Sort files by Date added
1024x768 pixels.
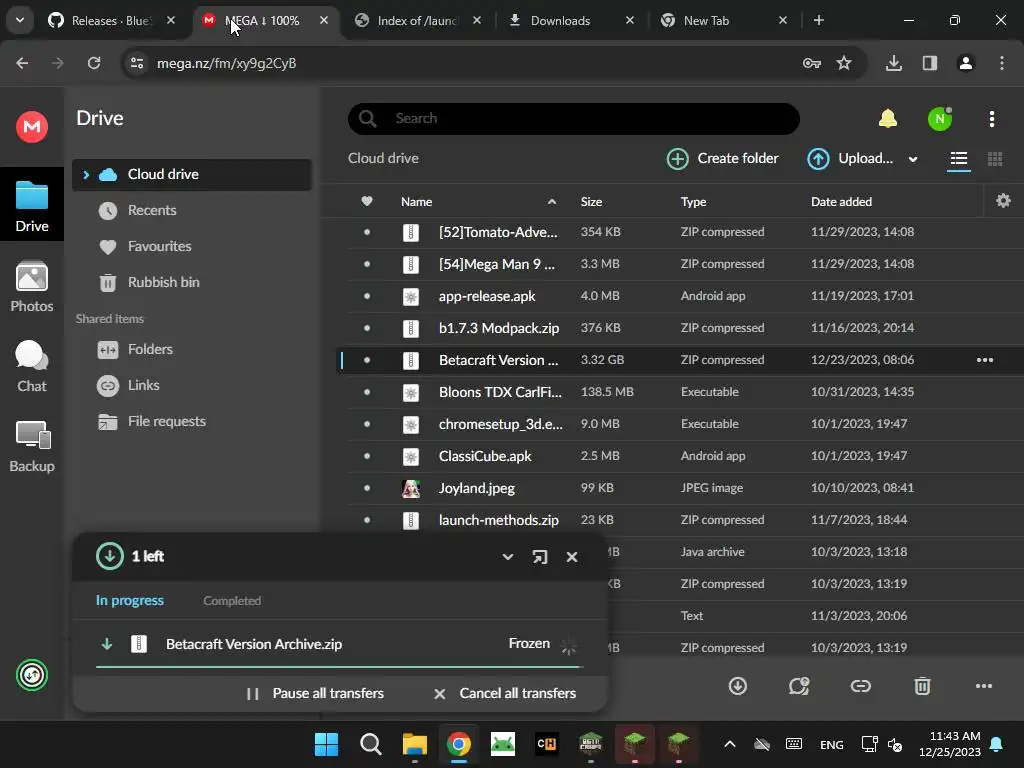[x=841, y=202]
